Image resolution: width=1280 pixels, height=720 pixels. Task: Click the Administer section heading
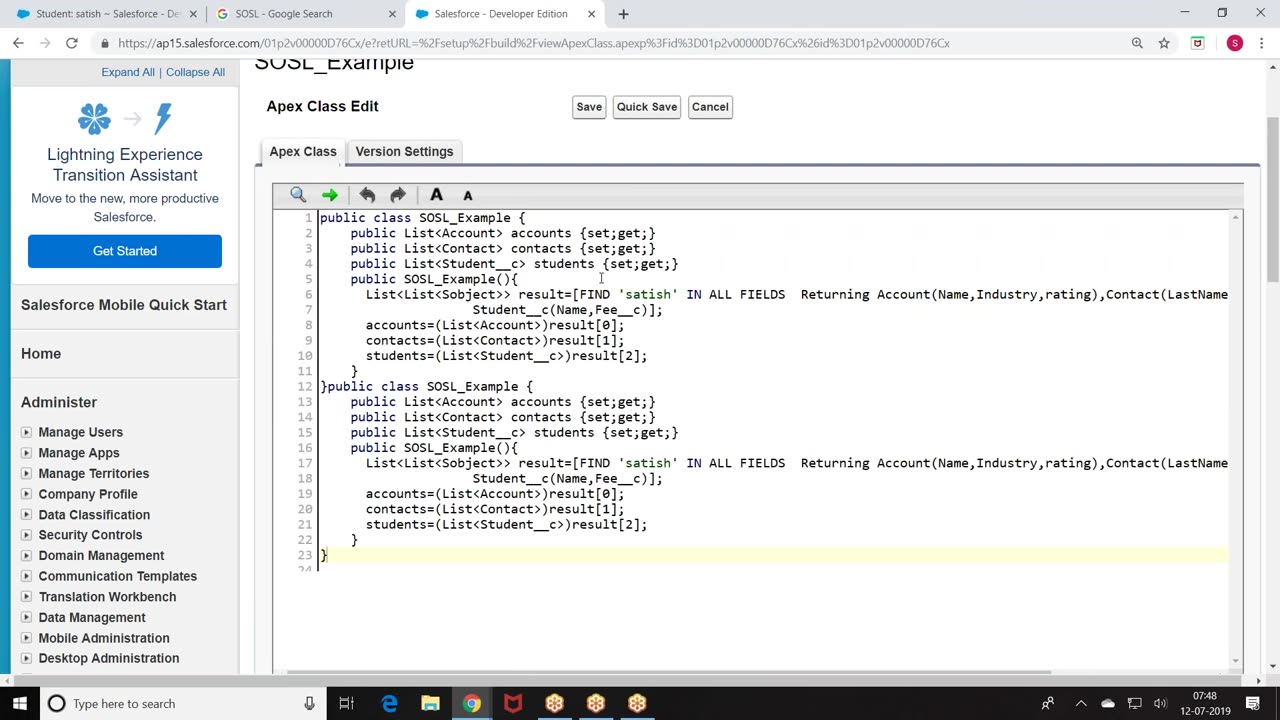(59, 402)
